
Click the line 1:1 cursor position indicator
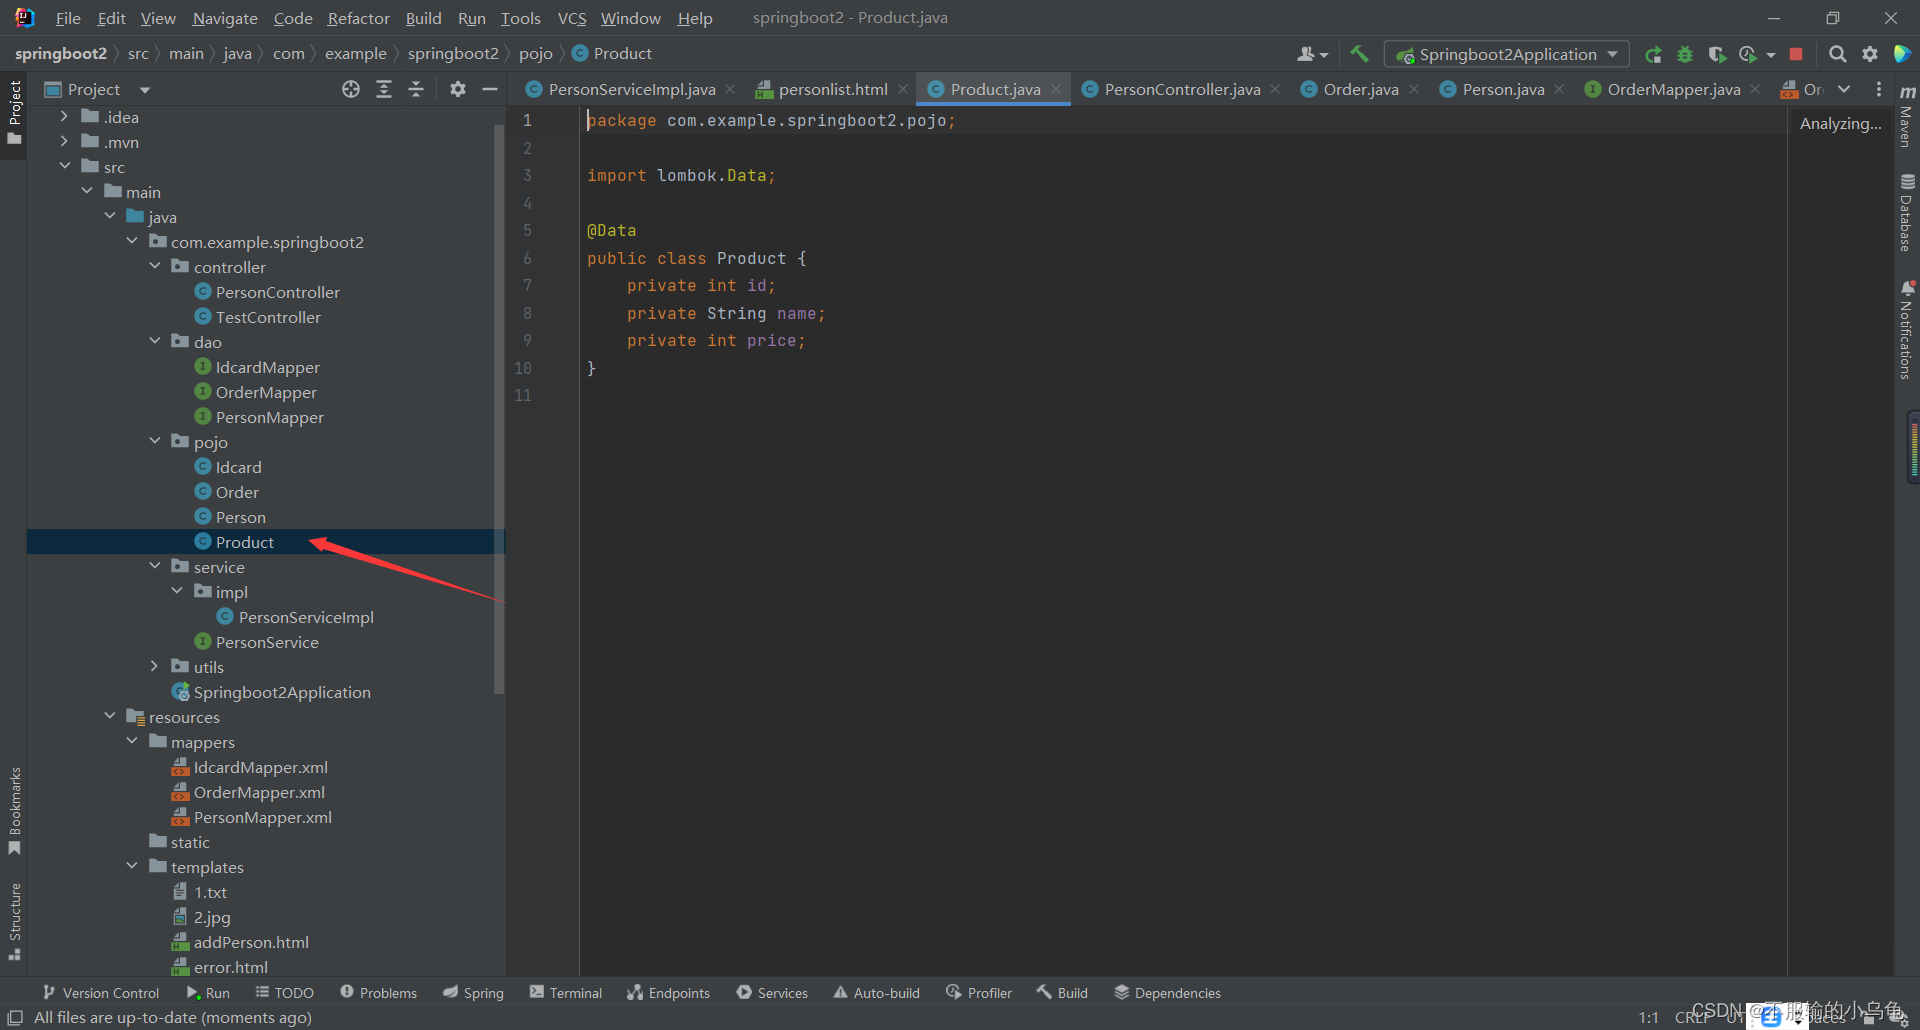[x=1649, y=1017]
